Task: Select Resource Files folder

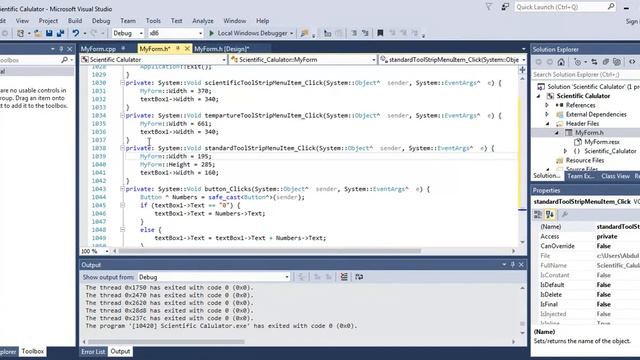Action: pyautogui.click(x=584, y=160)
